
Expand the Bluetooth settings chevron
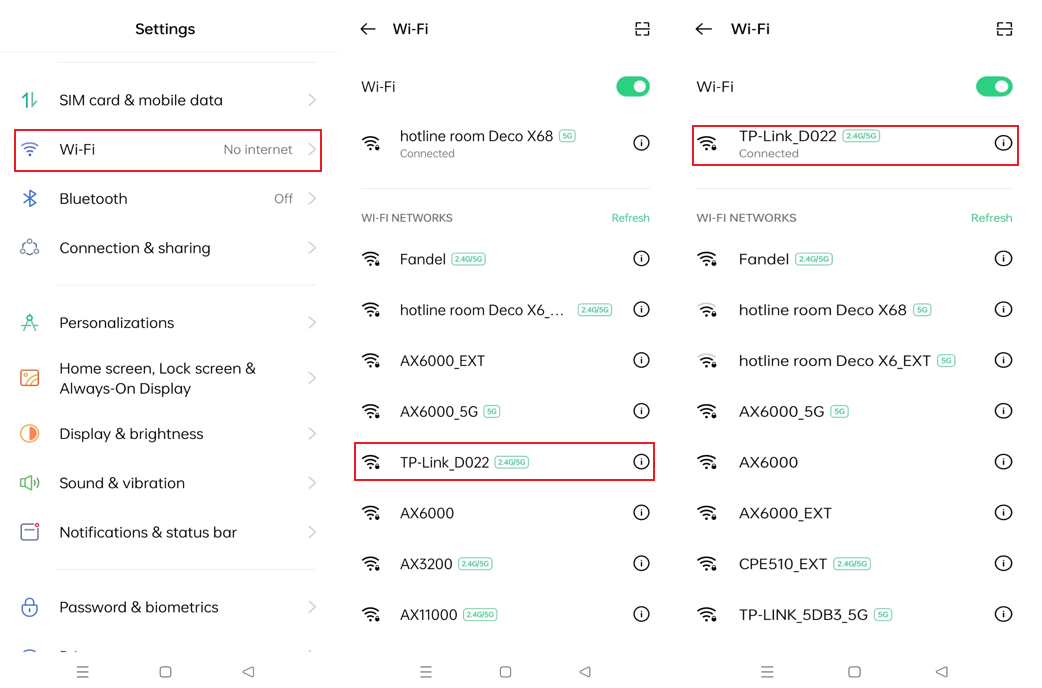click(x=311, y=198)
